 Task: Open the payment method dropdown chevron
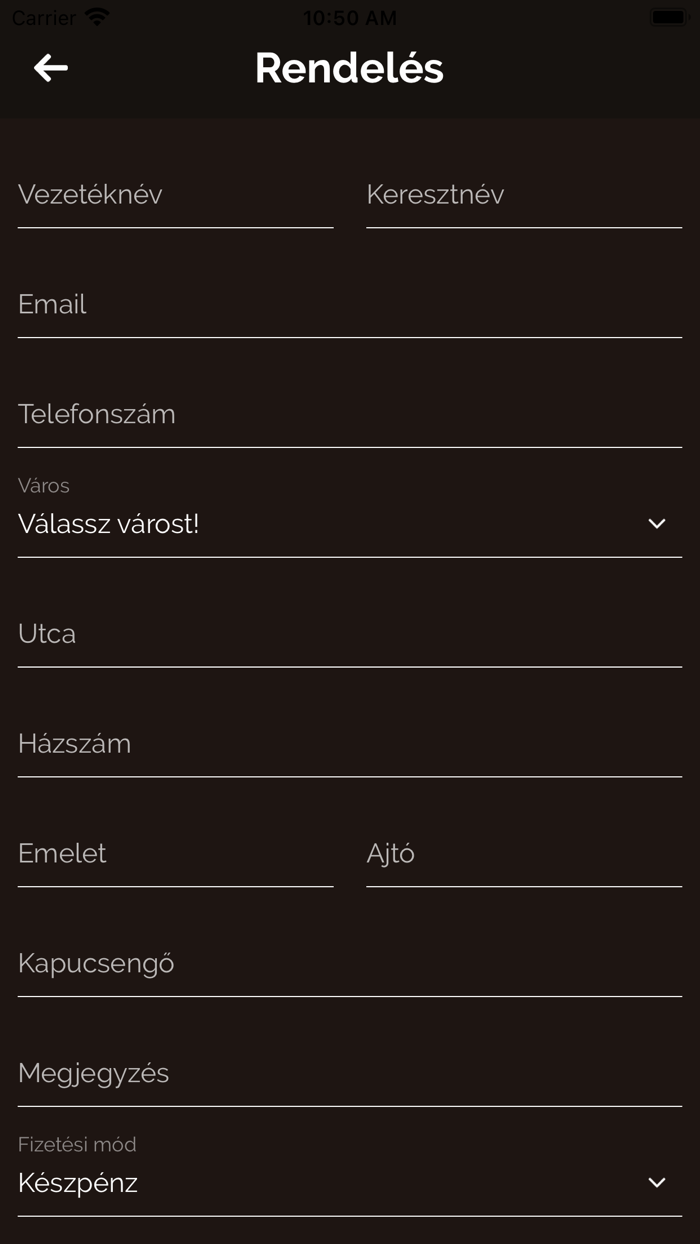pyautogui.click(x=656, y=1183)
